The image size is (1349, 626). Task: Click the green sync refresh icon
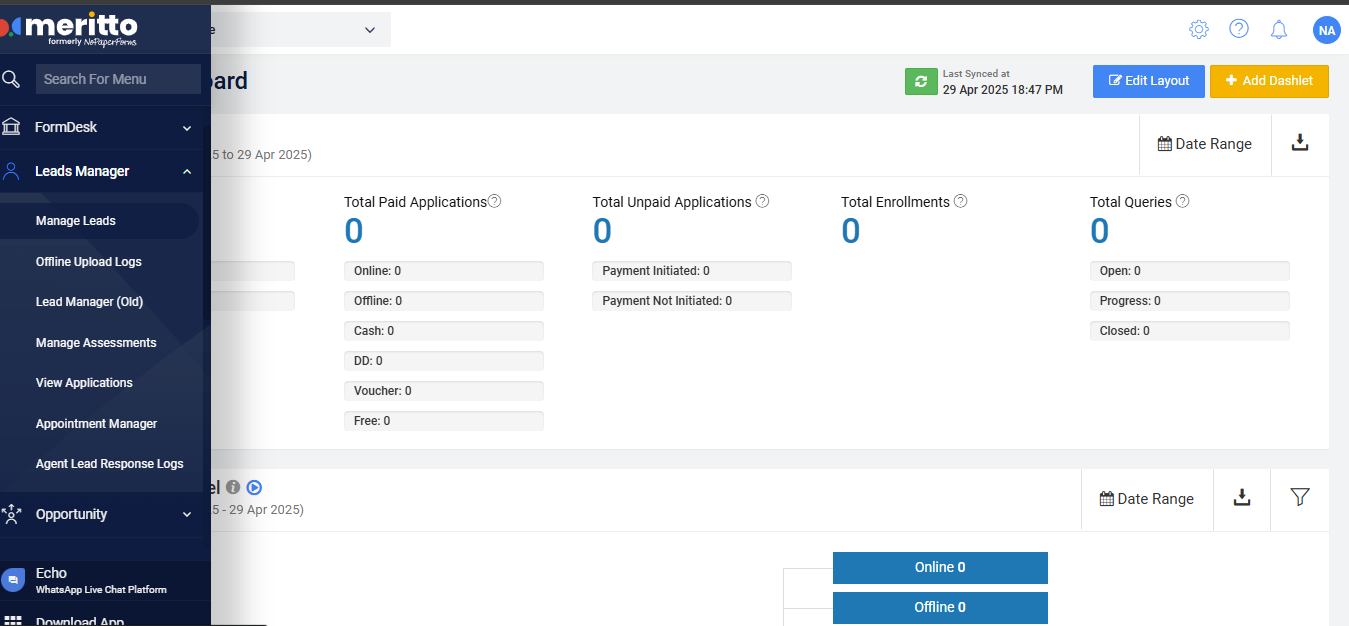pyautogui.click(x=921, y=81)
